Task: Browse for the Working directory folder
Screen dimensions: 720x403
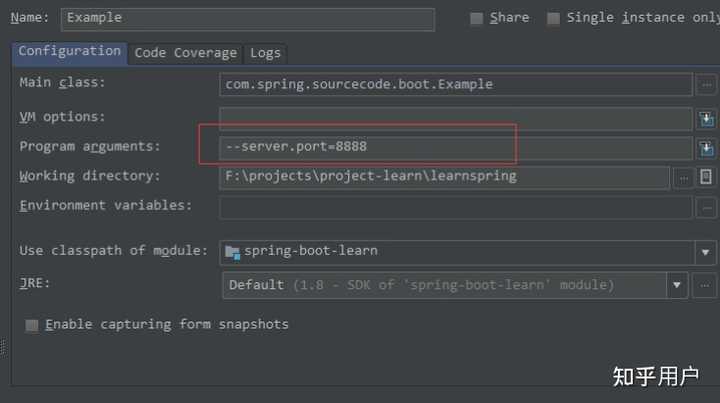Action: tap(683, 177)
